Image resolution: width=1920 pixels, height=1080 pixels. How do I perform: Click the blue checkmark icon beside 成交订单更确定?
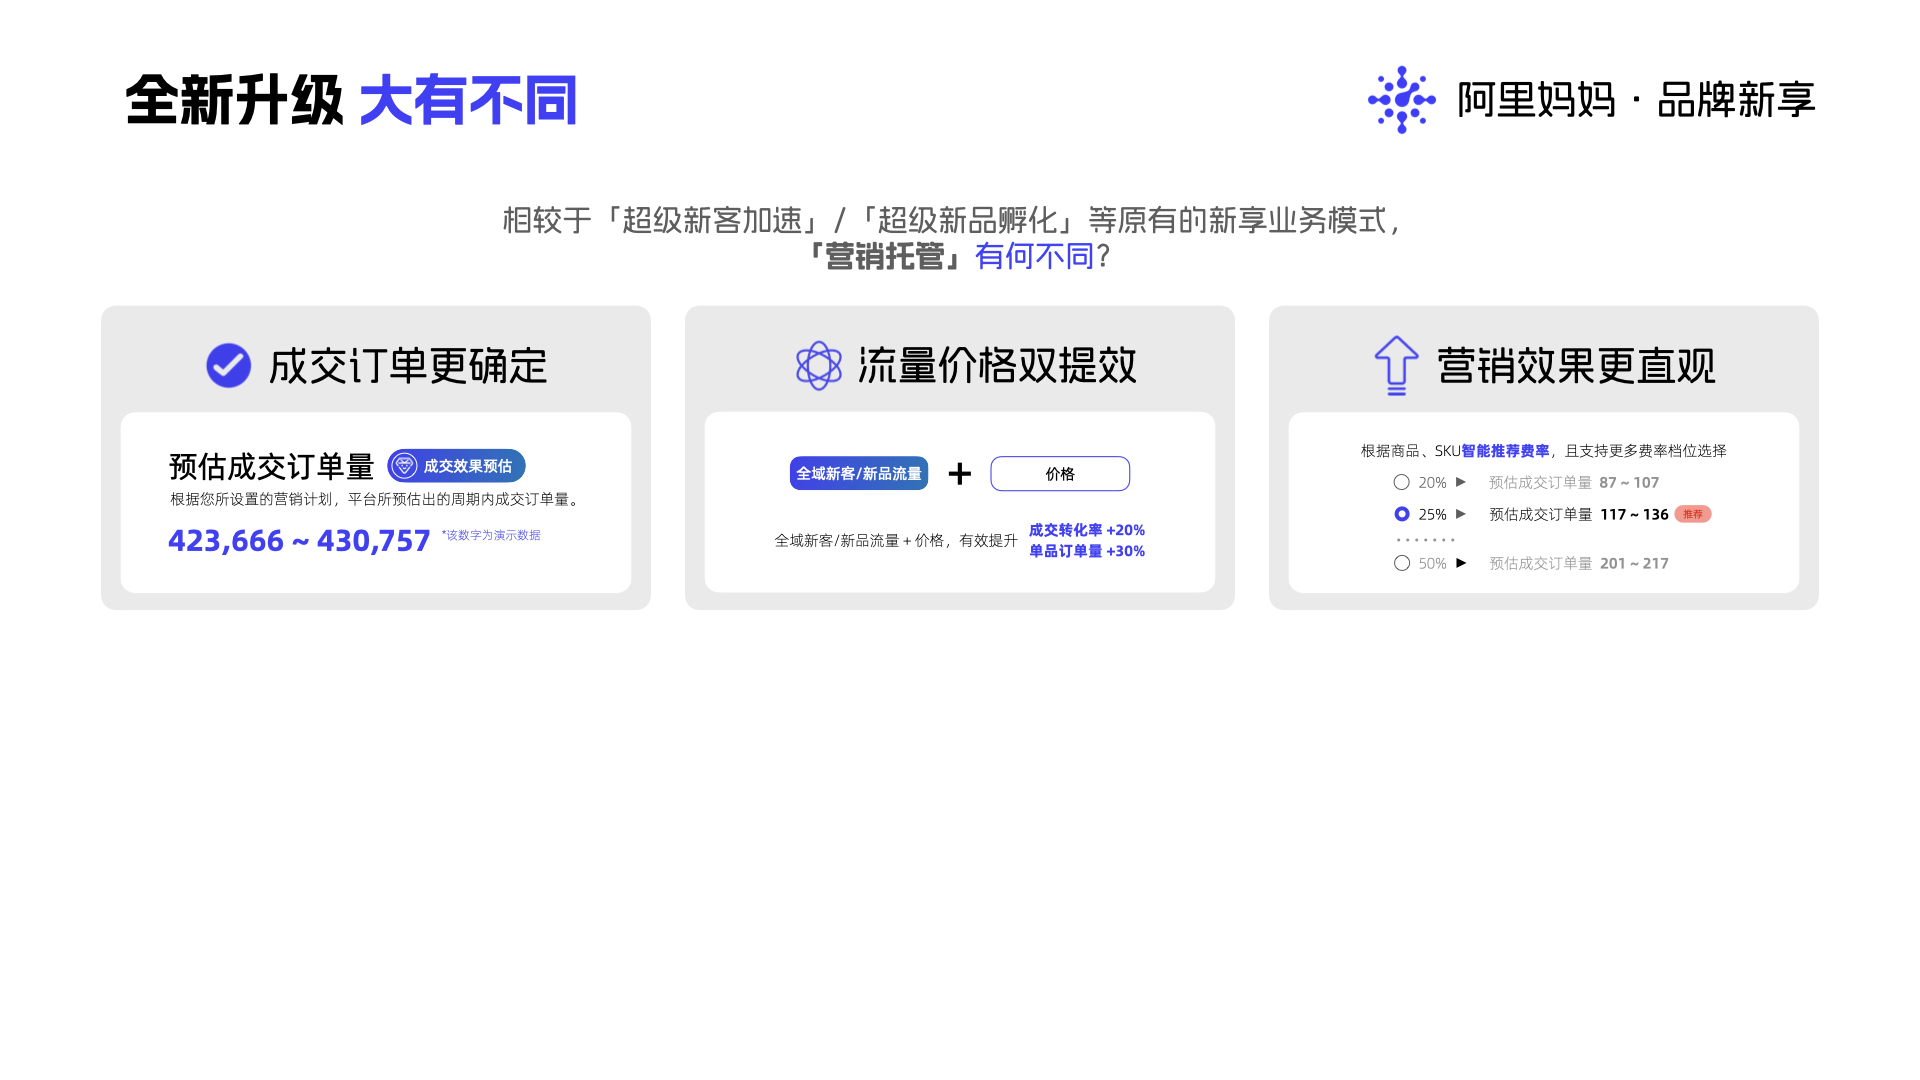pyautogui.click(x=228, y=366)
